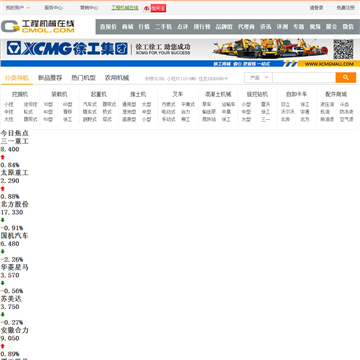Open 营销中心 in the top bar
Screen dimensions: 360x360
tap(89, 8)
